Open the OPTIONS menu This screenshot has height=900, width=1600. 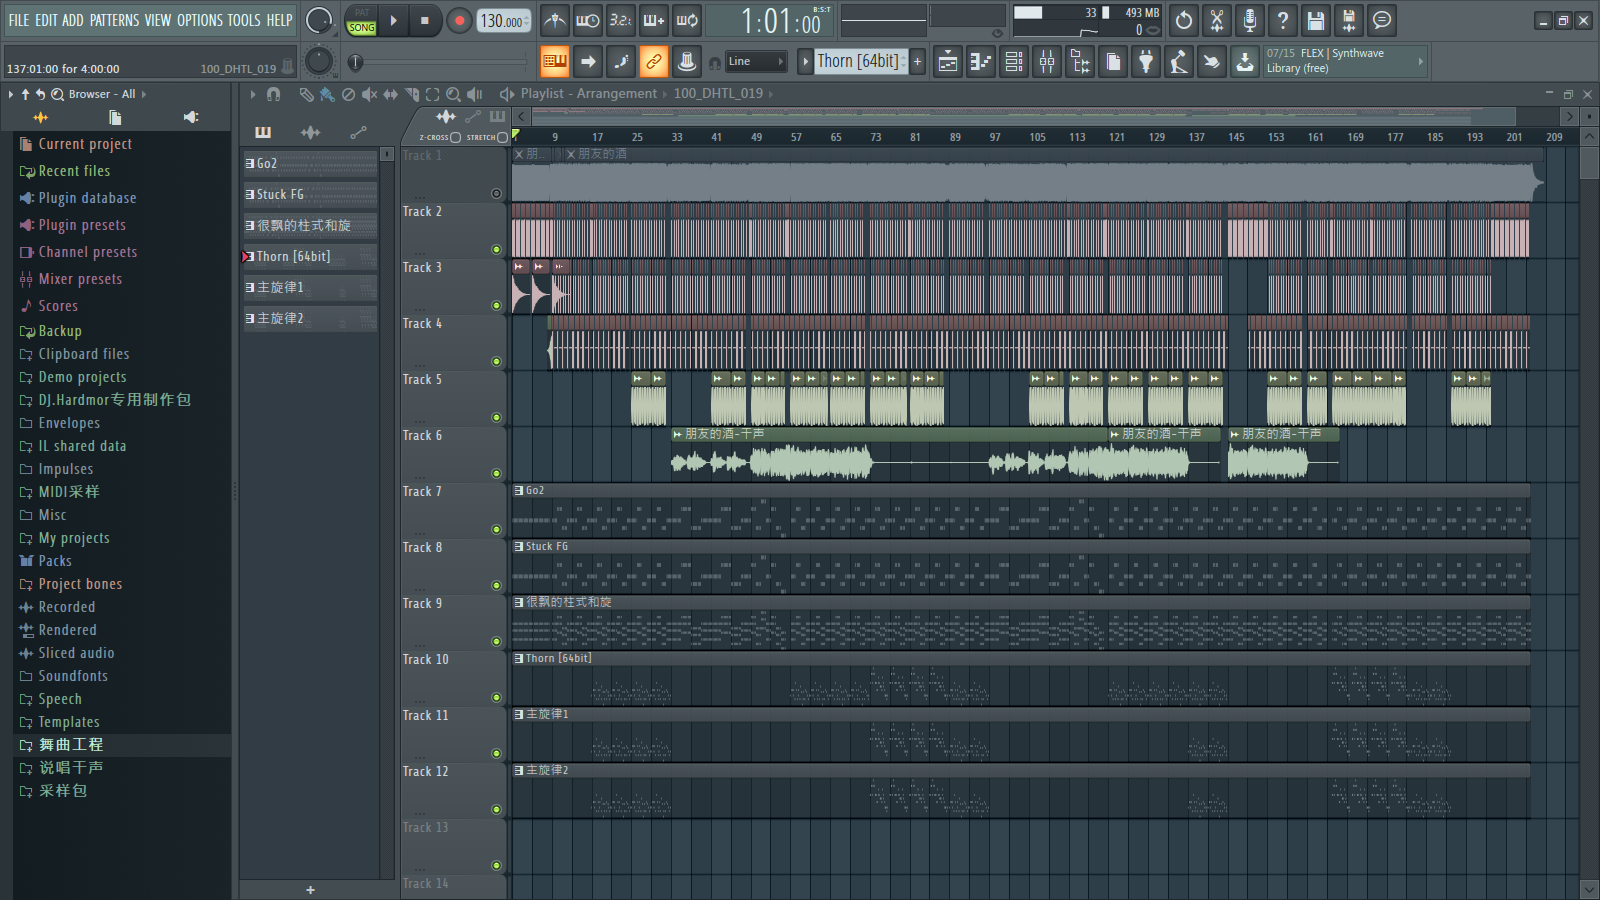[200, 20]
